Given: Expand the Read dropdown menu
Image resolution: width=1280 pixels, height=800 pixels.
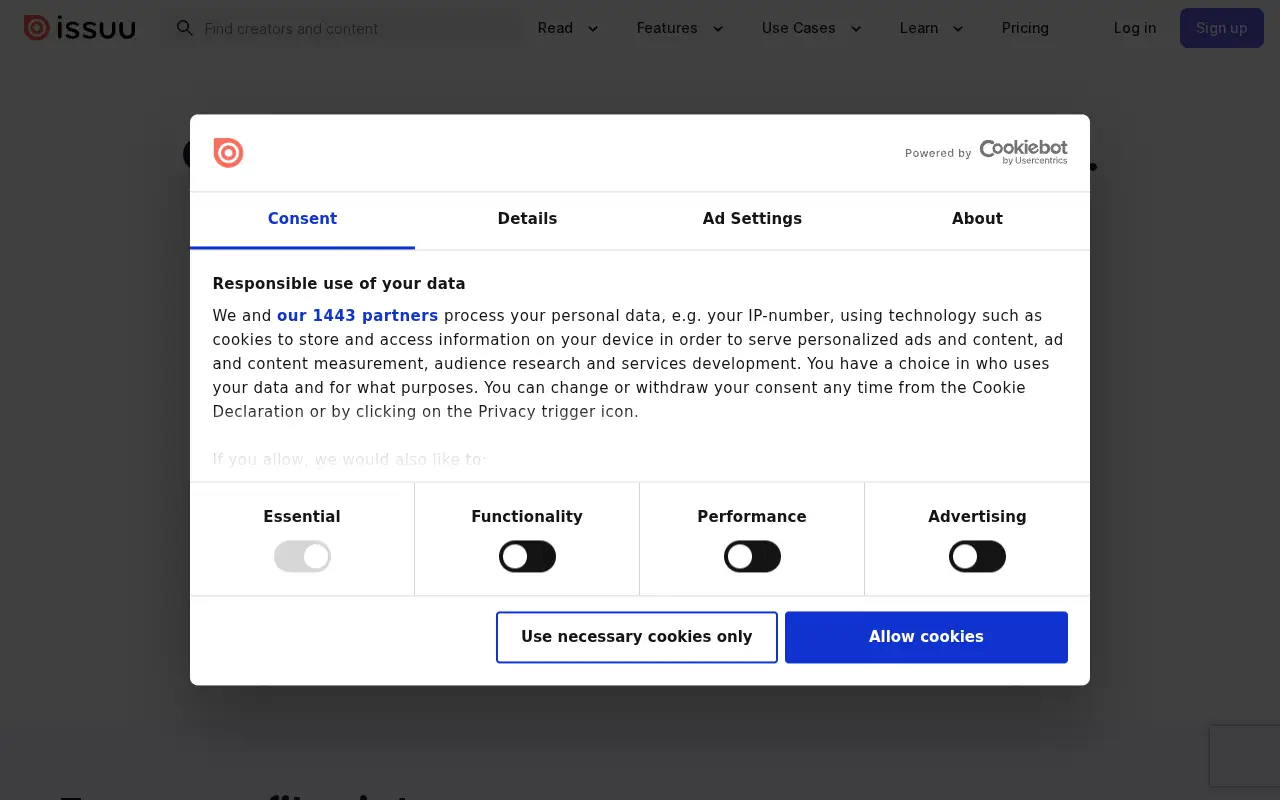Looking at the screenshot, I should pos(568,28).
